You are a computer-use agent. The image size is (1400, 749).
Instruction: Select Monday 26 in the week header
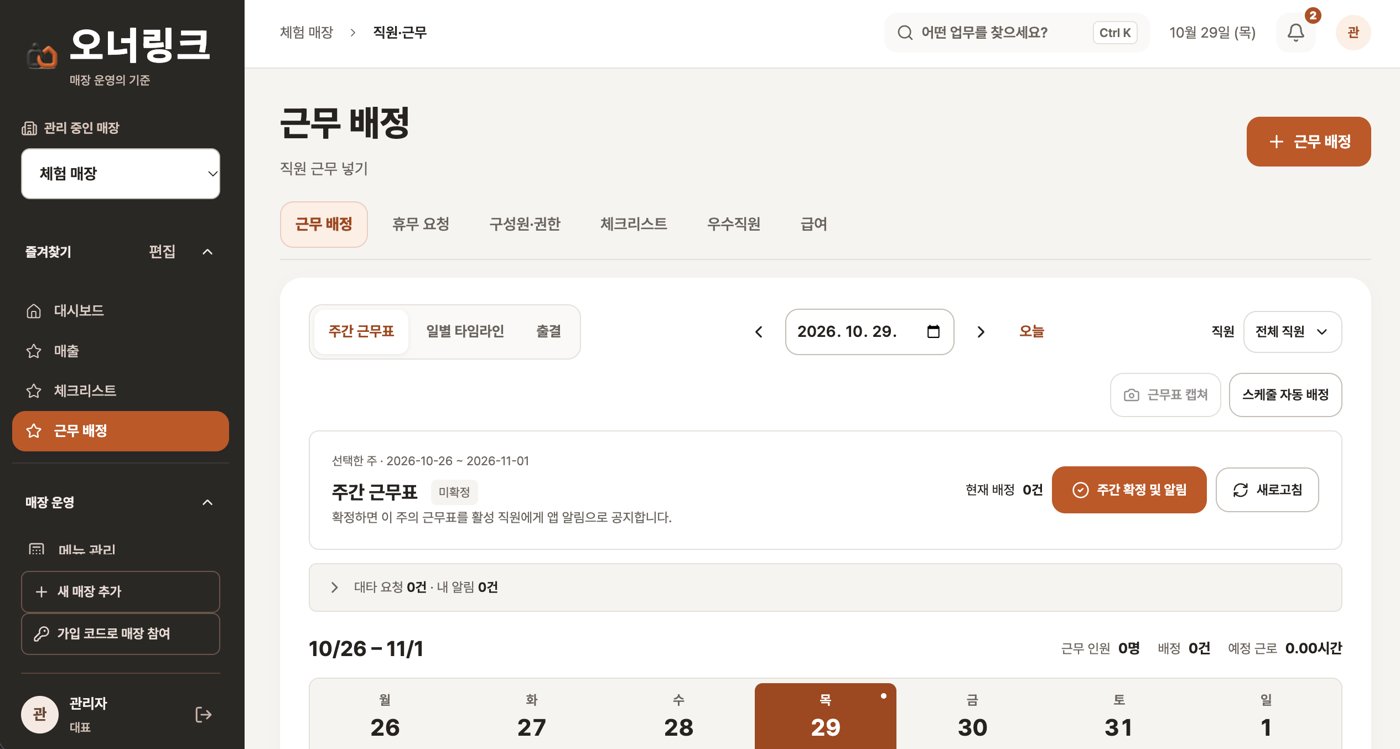385,716
